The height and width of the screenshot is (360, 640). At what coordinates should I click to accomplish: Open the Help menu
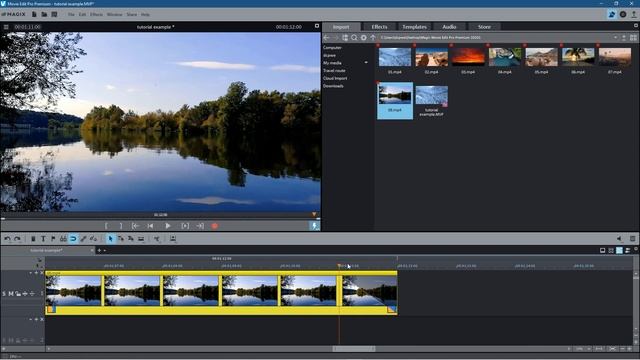coord(145,15)
